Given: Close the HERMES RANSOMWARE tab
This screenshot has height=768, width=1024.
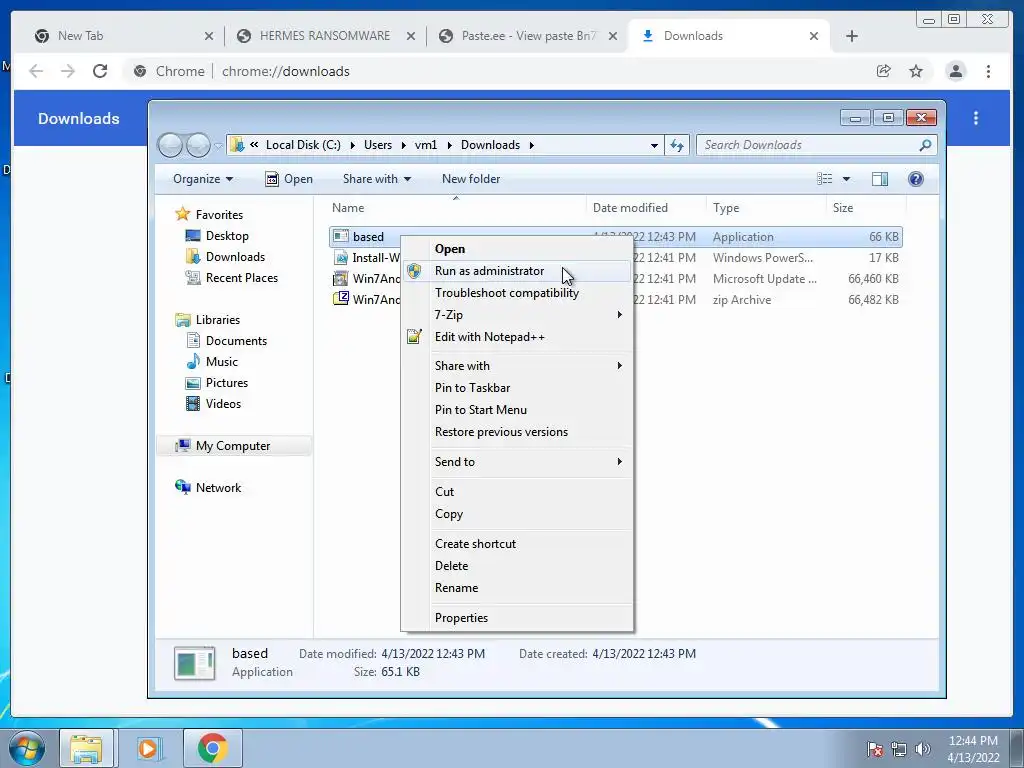Looking at the screenshot, I should click(x=411, y=36).
